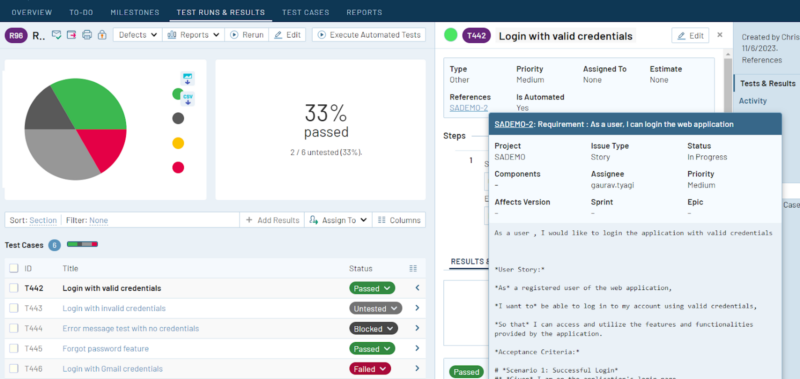This screenshot has height=379, width=800.
Task: Download the pie chart as an image
Action: [187, 79]
